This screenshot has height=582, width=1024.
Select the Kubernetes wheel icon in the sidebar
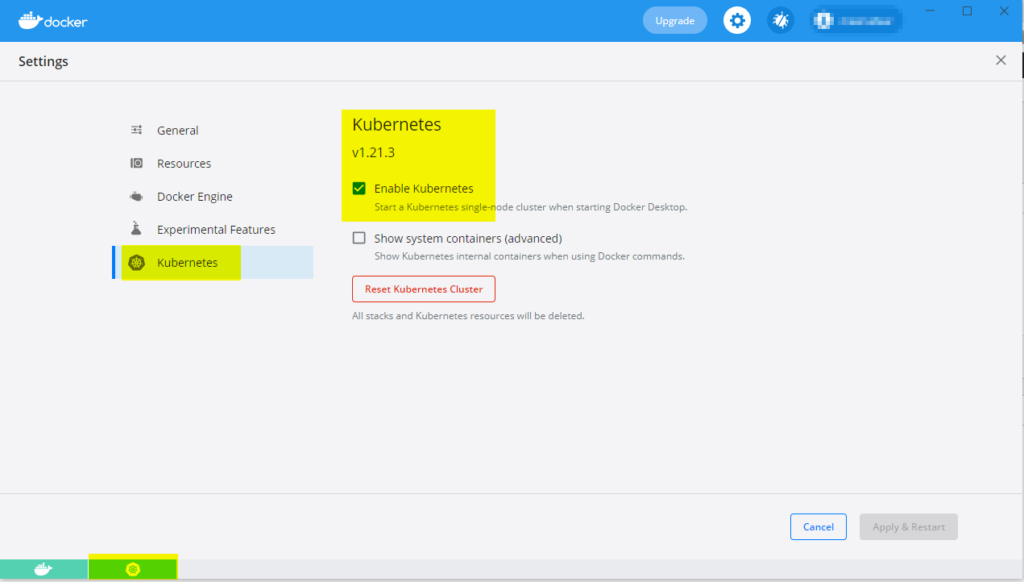click(136, 262)
